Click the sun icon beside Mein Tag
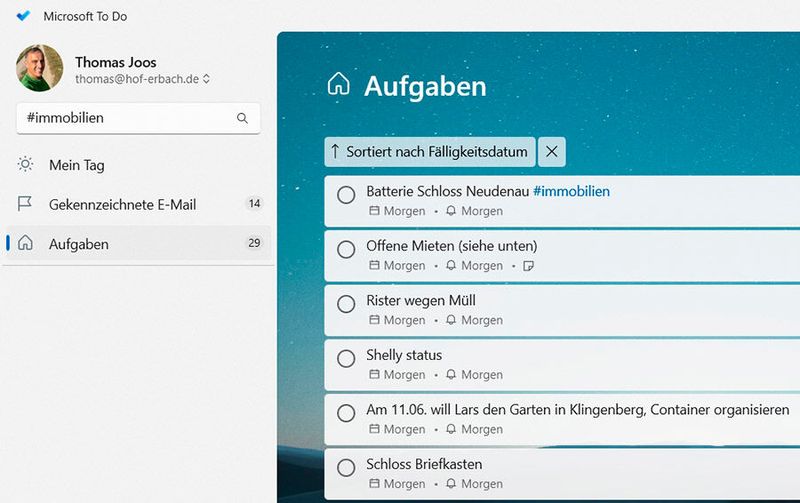This screenshot has width=800, height=503. [x=25, y=164]
